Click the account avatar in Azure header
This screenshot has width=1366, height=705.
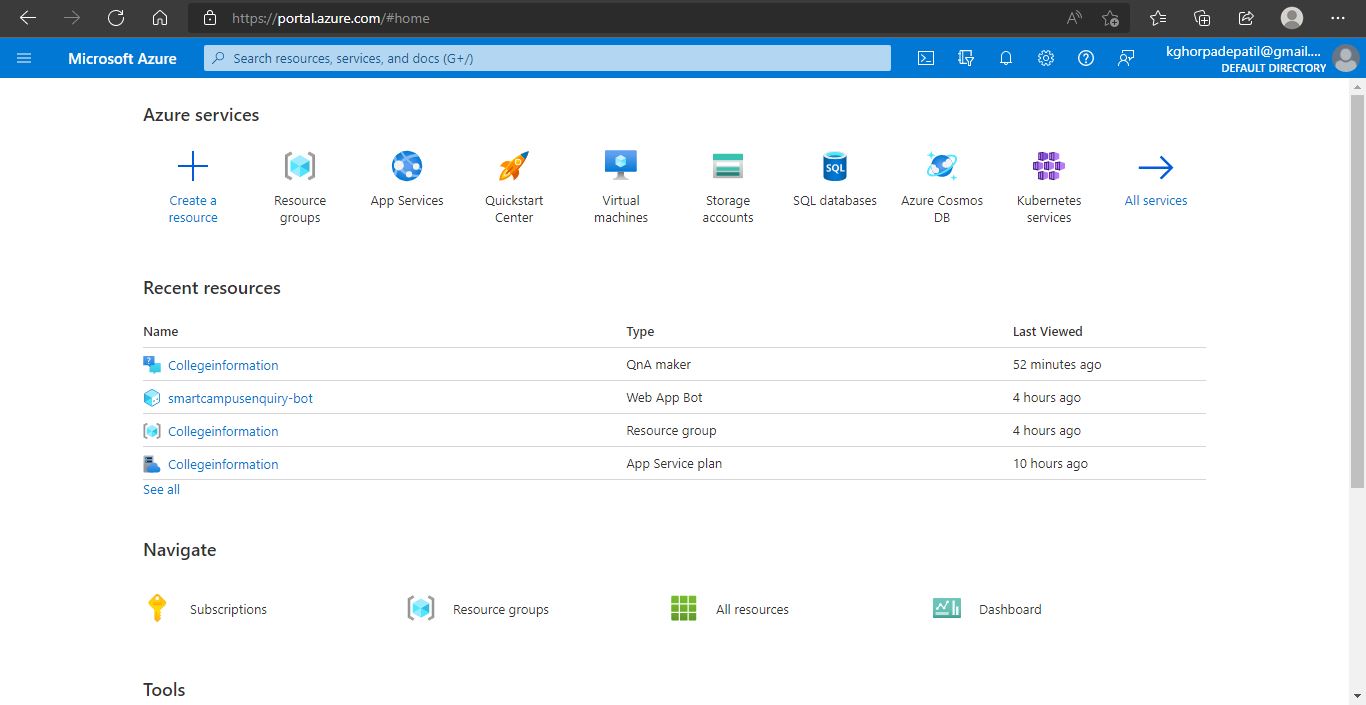point(1345,58)
